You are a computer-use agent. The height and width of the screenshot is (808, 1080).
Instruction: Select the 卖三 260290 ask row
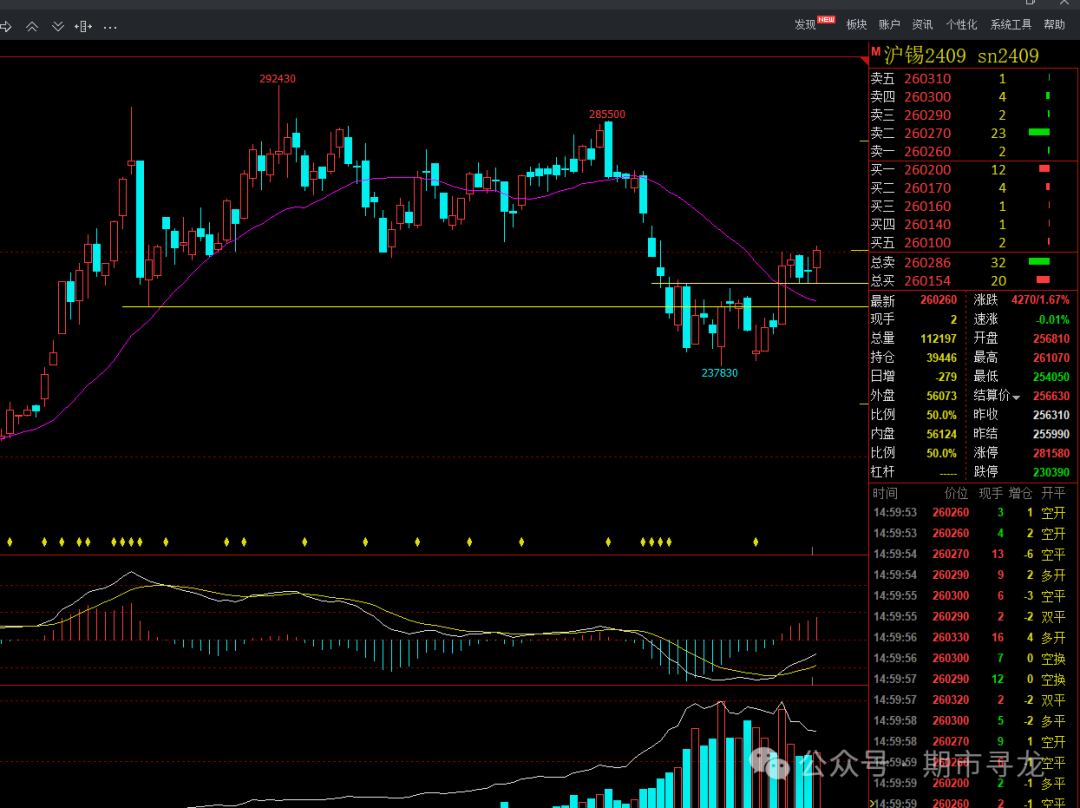point(973,115)
